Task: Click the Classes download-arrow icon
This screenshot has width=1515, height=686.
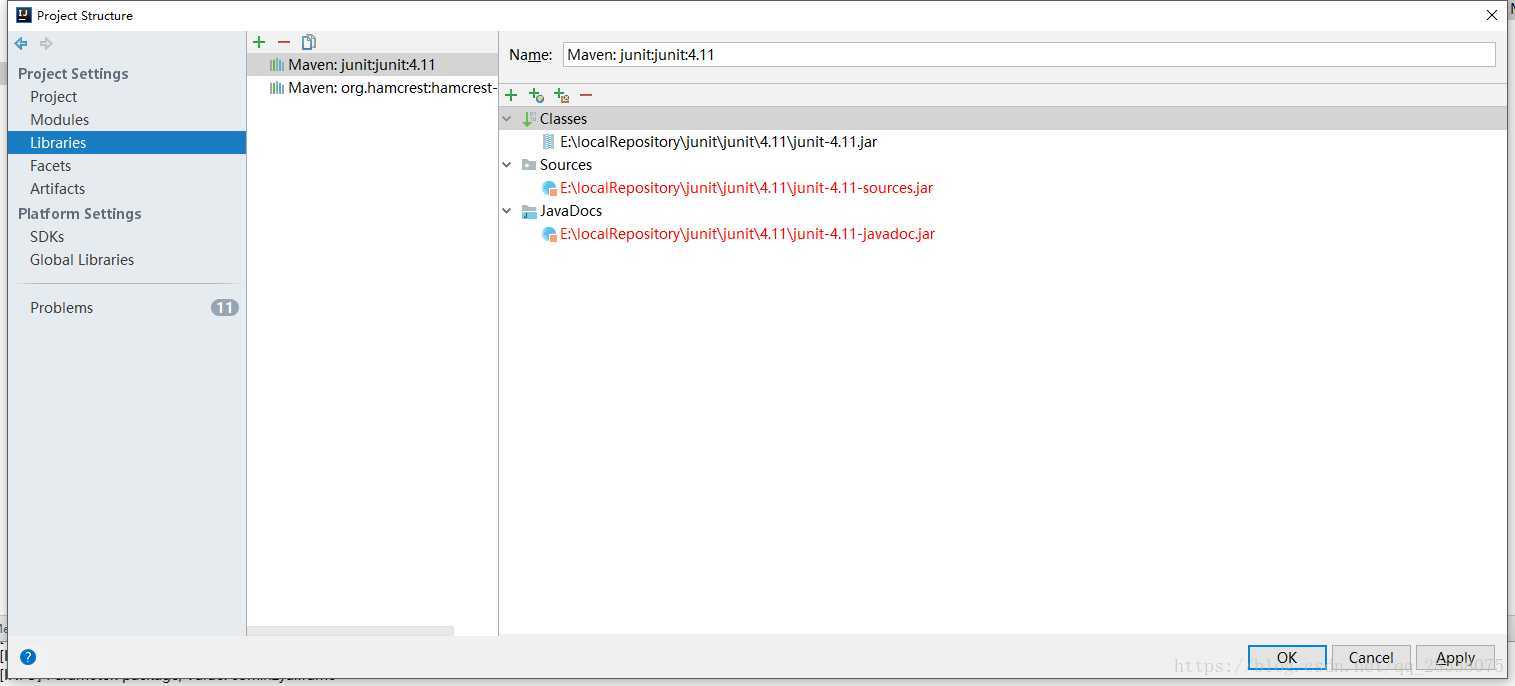Action: (529, 119)
